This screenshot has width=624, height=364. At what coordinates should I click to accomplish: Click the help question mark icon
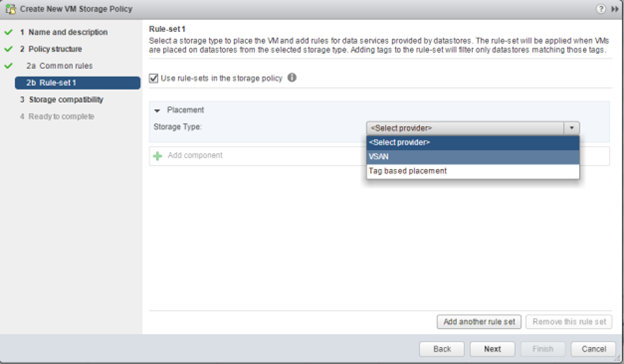[601, 9]
